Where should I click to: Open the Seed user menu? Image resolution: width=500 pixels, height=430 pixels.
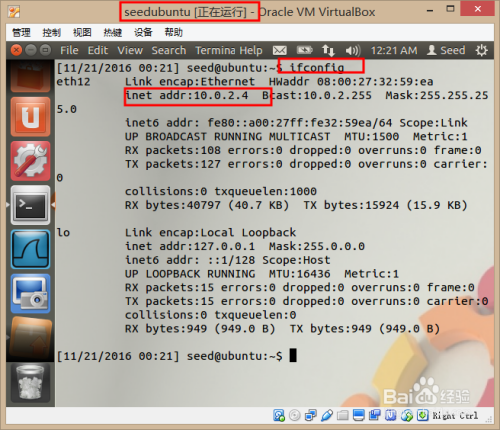pos(446,50)
